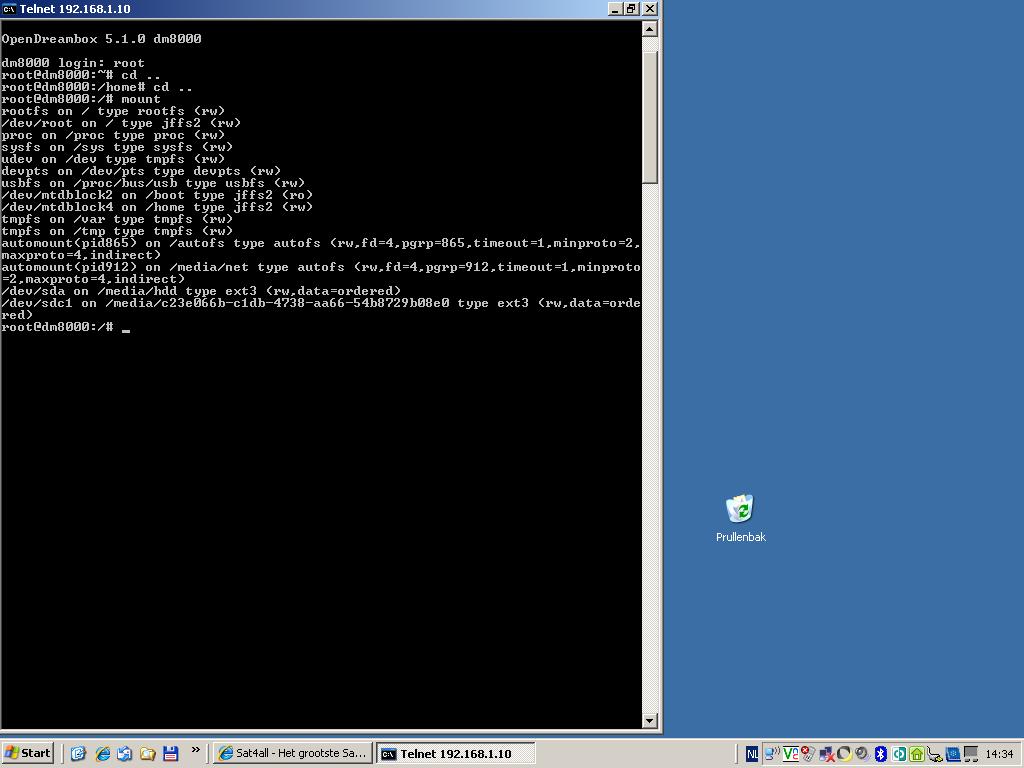
Task: Open the Windows Start menu
Action: (x=27, y=753)
